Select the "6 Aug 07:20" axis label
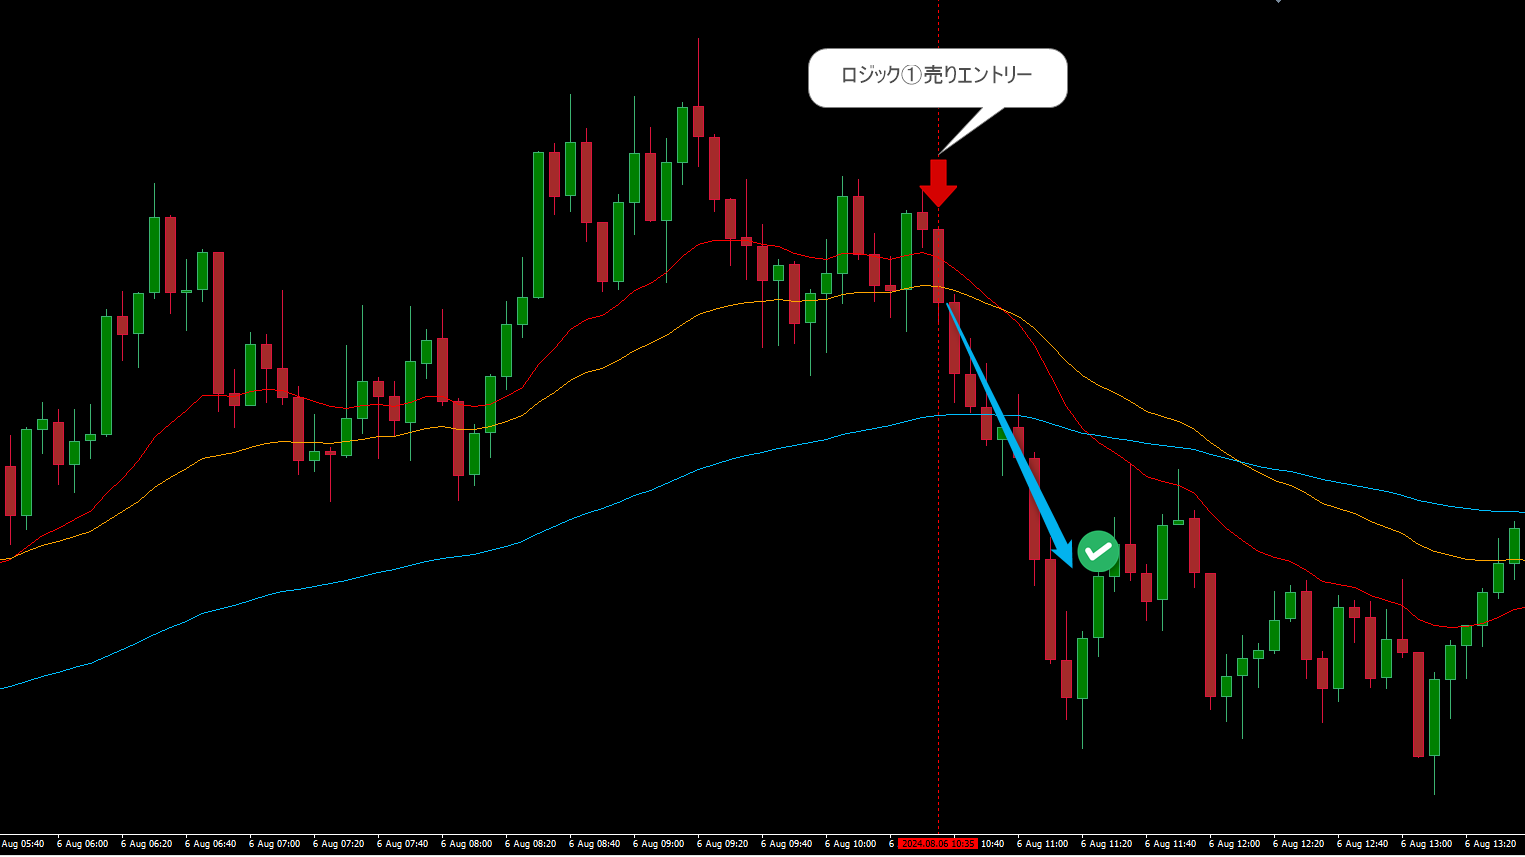Viewport: 1525px width, 857px height. [x=338, y=844]
